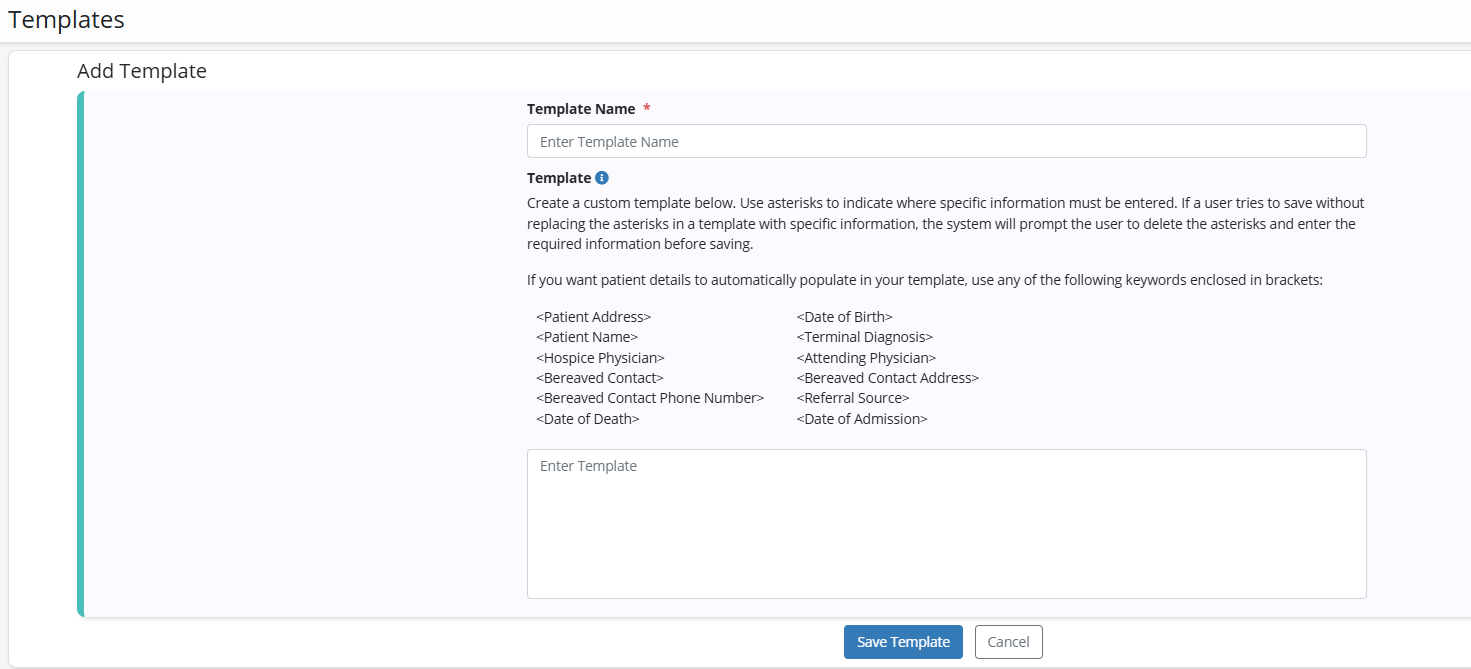Click the Template info icon
Viewport: 1471px width, 669px height.
(x=602, y=178)
